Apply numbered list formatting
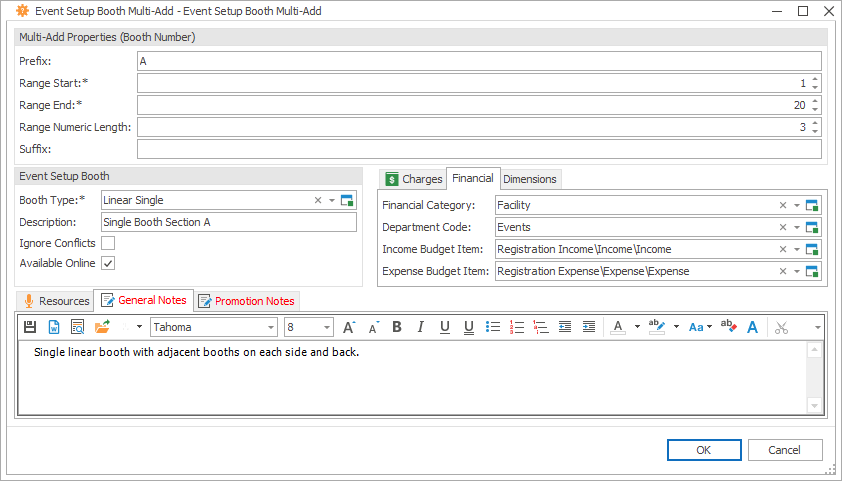 517,327
